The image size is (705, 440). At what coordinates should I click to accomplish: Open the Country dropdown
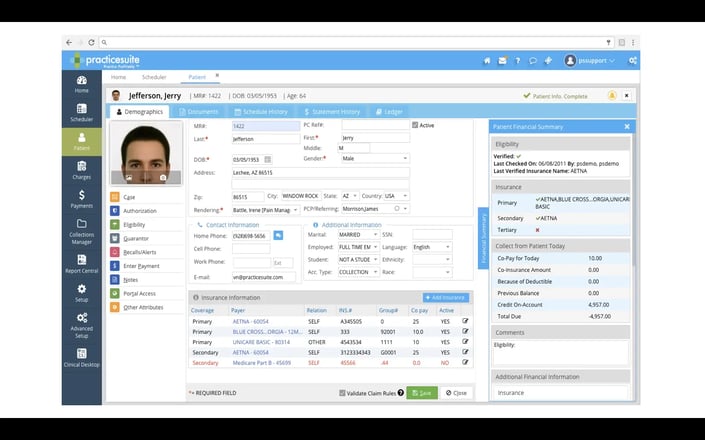coord(396,196)
